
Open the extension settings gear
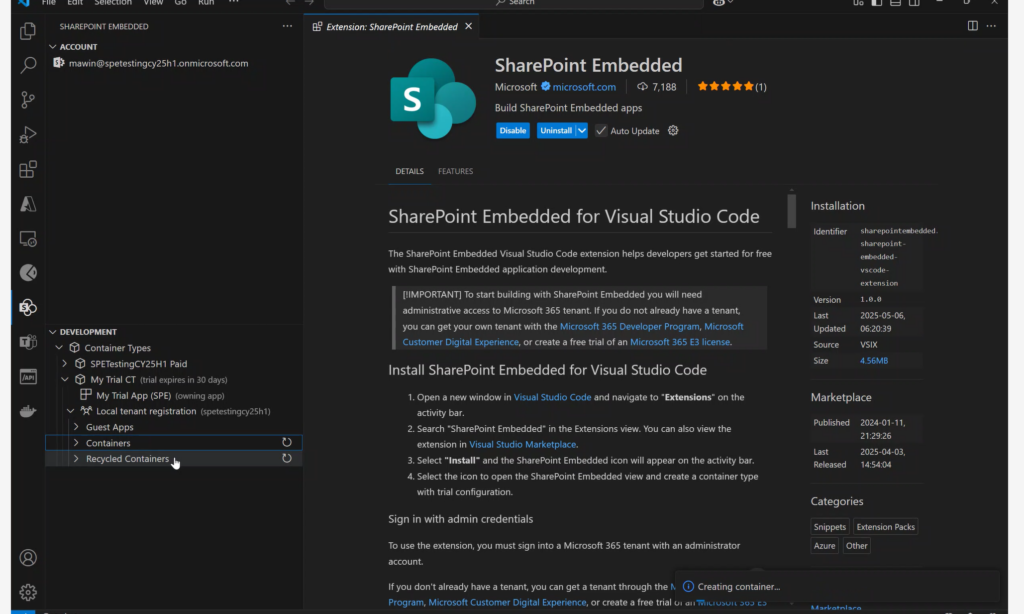673,131
